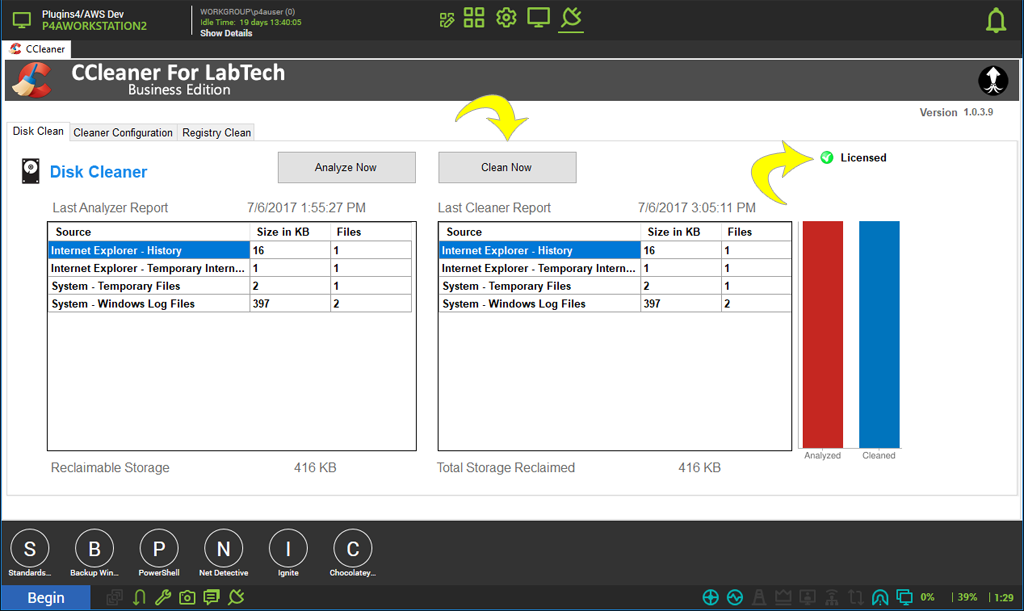Click the squid logo icon in header
The width and height of the screenshot is (1024, 611).
coord(993,80)
